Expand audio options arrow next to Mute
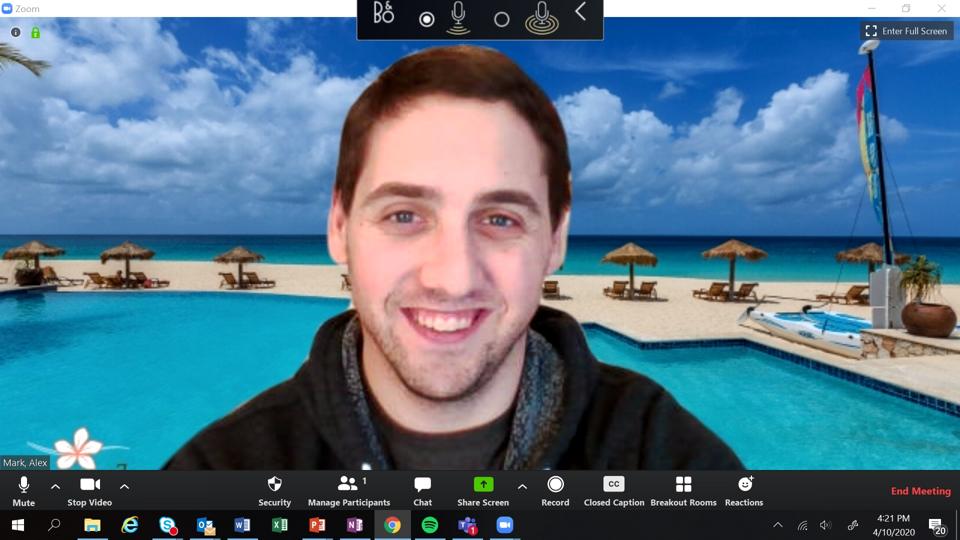 click(x=55, y=487)
